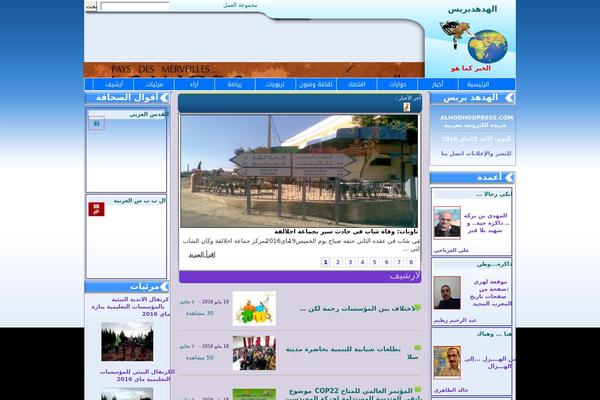600x400 pixels.
Task: Open author name علي العزباجي
Action: 451,250
